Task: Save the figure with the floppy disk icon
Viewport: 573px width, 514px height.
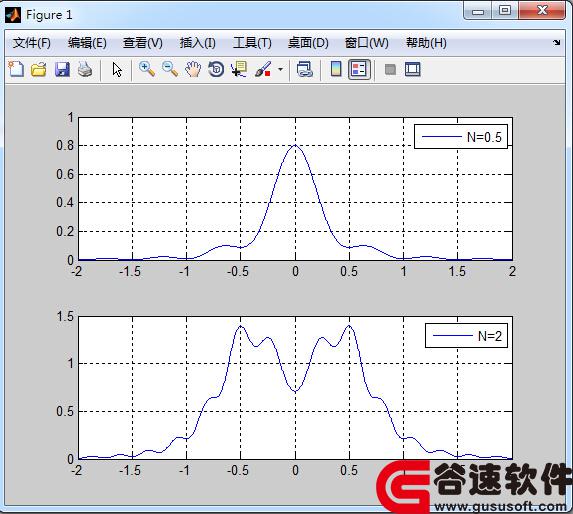Action: pyautogui.click(x=62, y=69)
